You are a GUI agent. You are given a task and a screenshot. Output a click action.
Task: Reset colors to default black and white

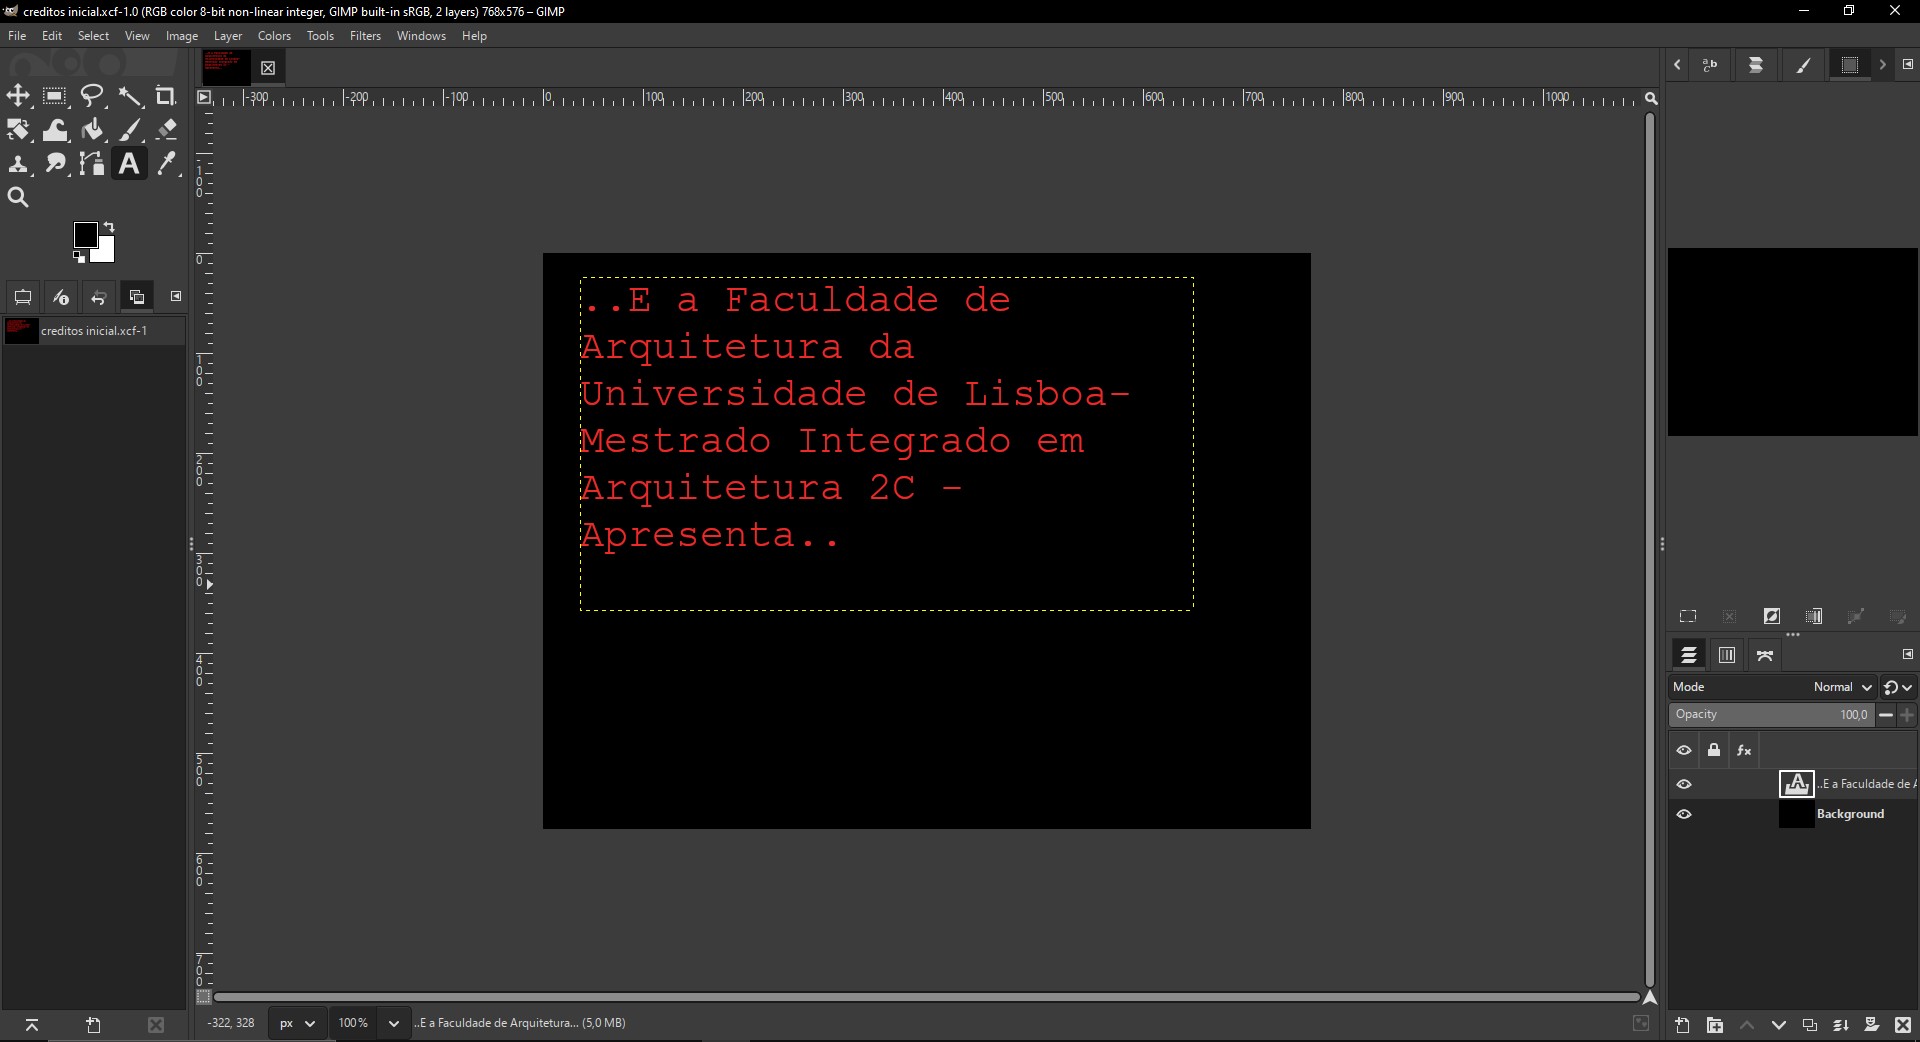[x=79, y=257]
